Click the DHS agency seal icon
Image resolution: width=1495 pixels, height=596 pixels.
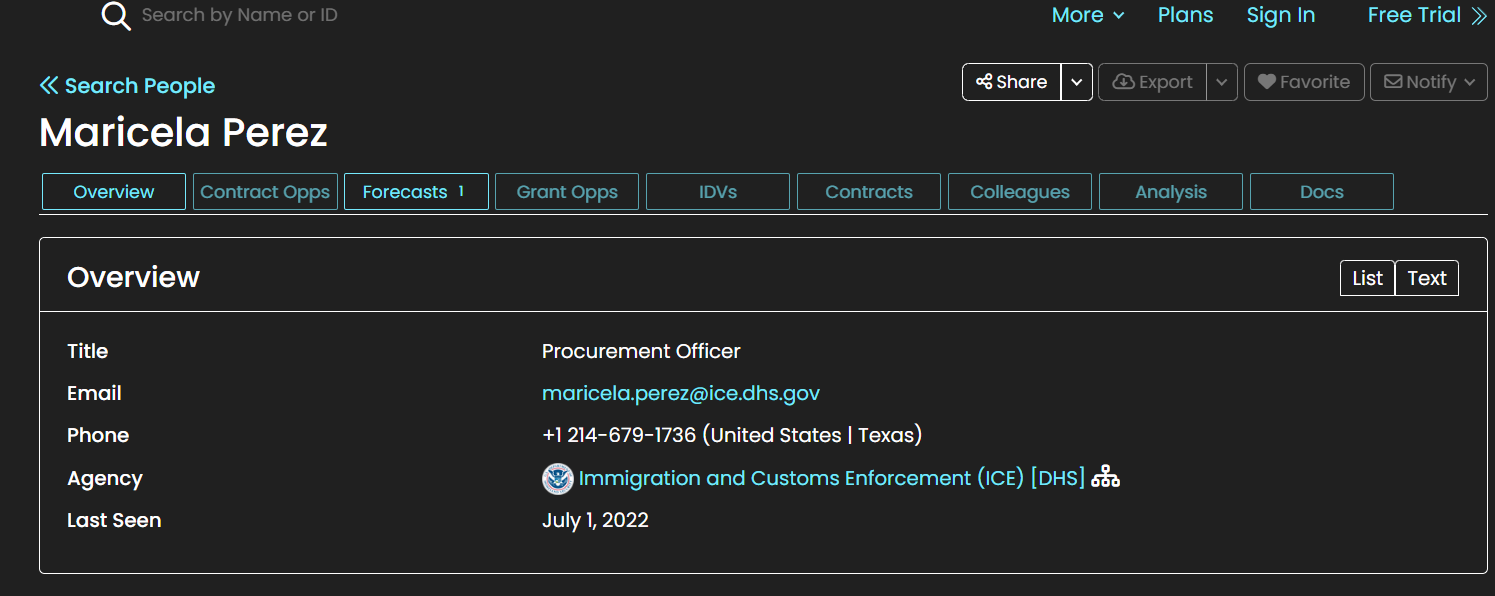point(557,478)
